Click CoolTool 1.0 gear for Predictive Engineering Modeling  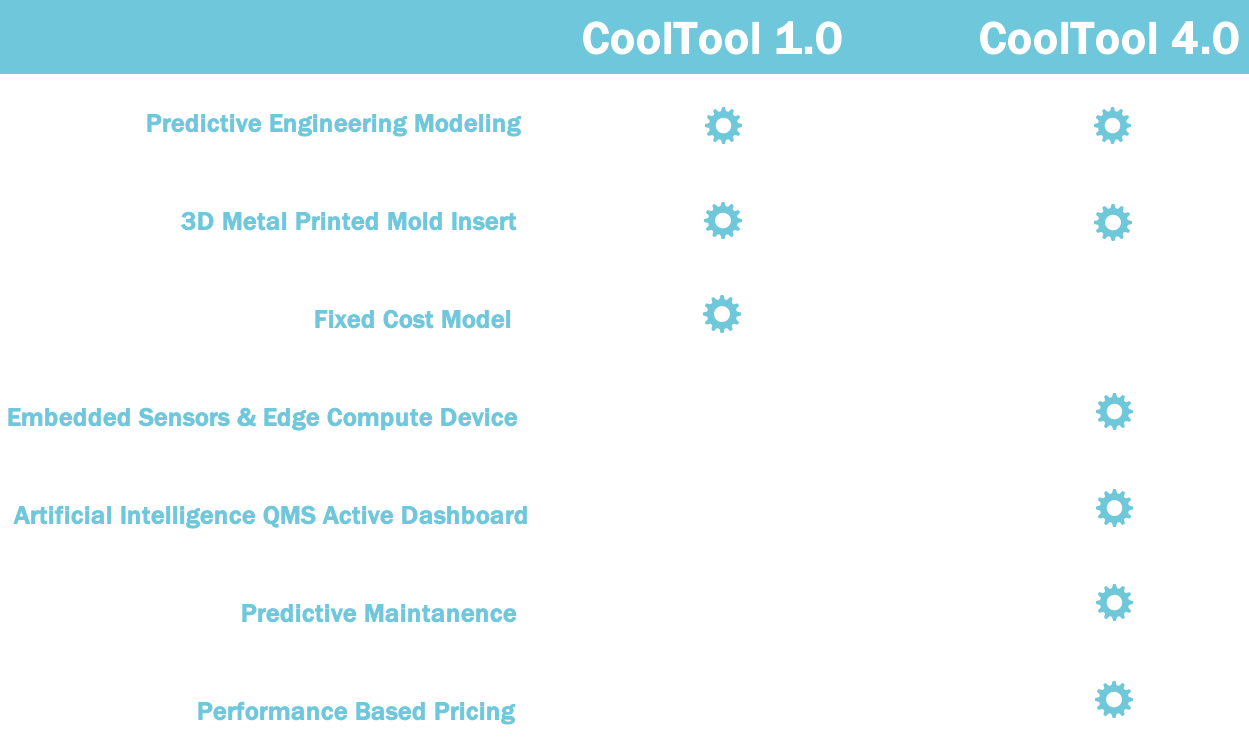pos(723,126)
